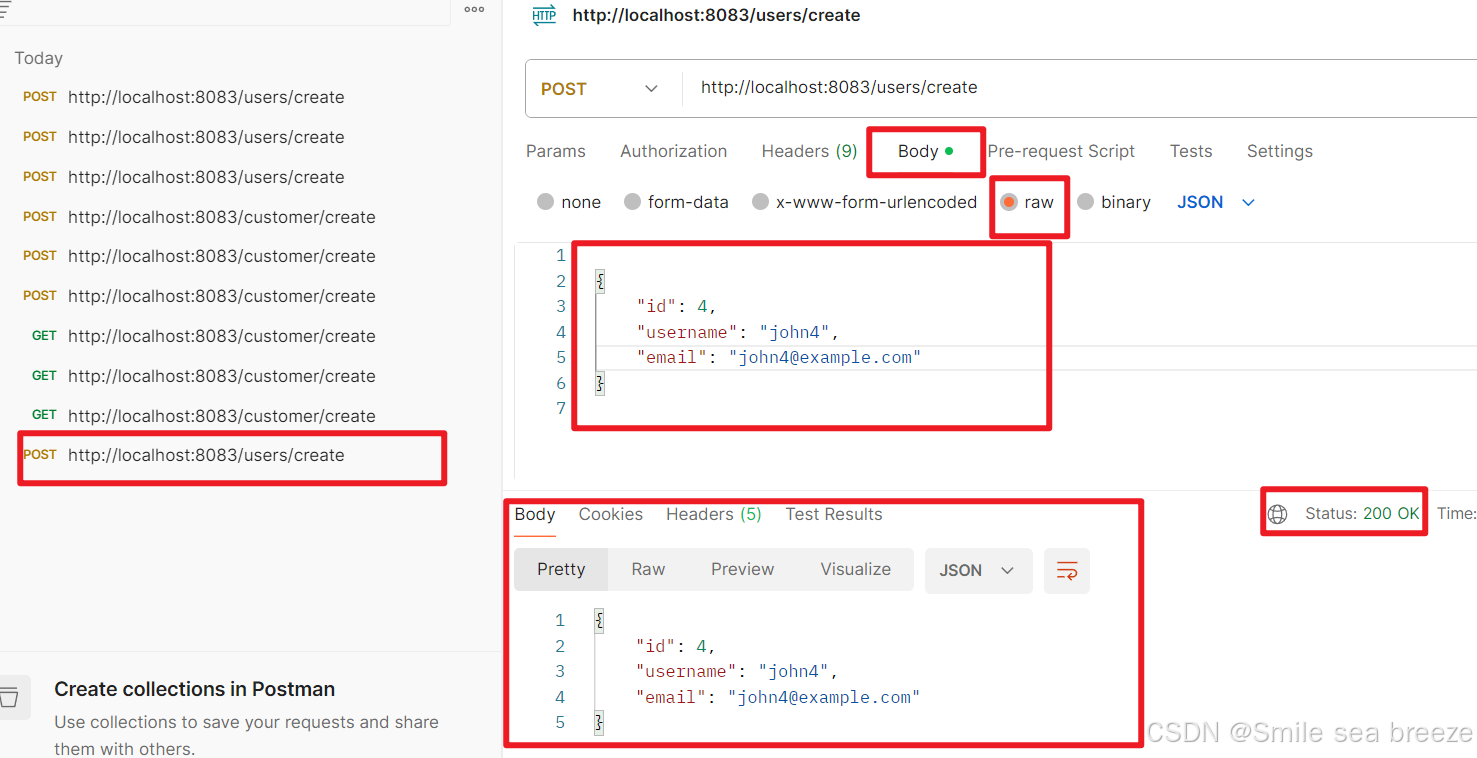Open the request Settings tab

point(1280,151)
